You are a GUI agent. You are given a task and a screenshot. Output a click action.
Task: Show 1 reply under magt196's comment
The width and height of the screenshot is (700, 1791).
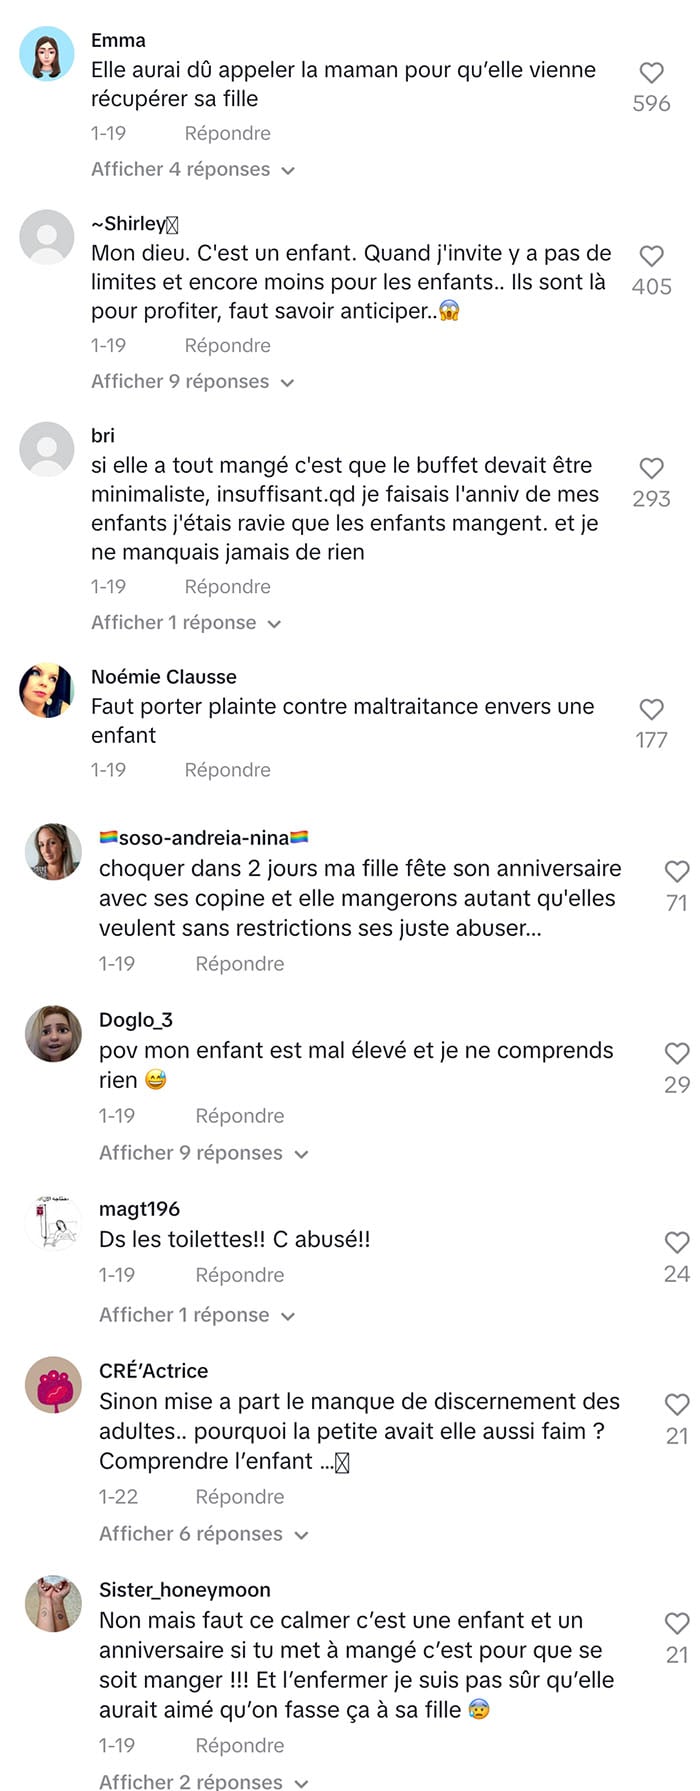click(x=197, y=1315)
